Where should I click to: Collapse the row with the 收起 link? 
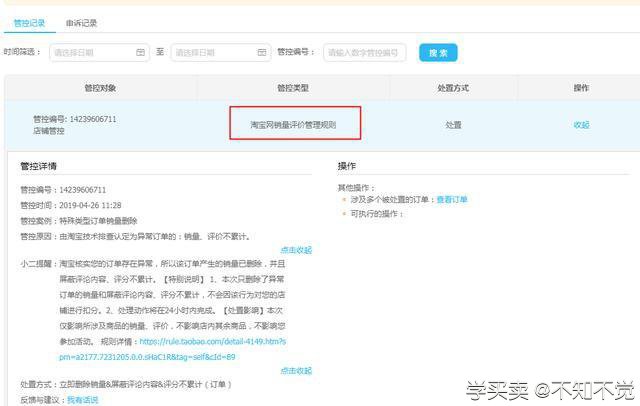click(581, 125)
